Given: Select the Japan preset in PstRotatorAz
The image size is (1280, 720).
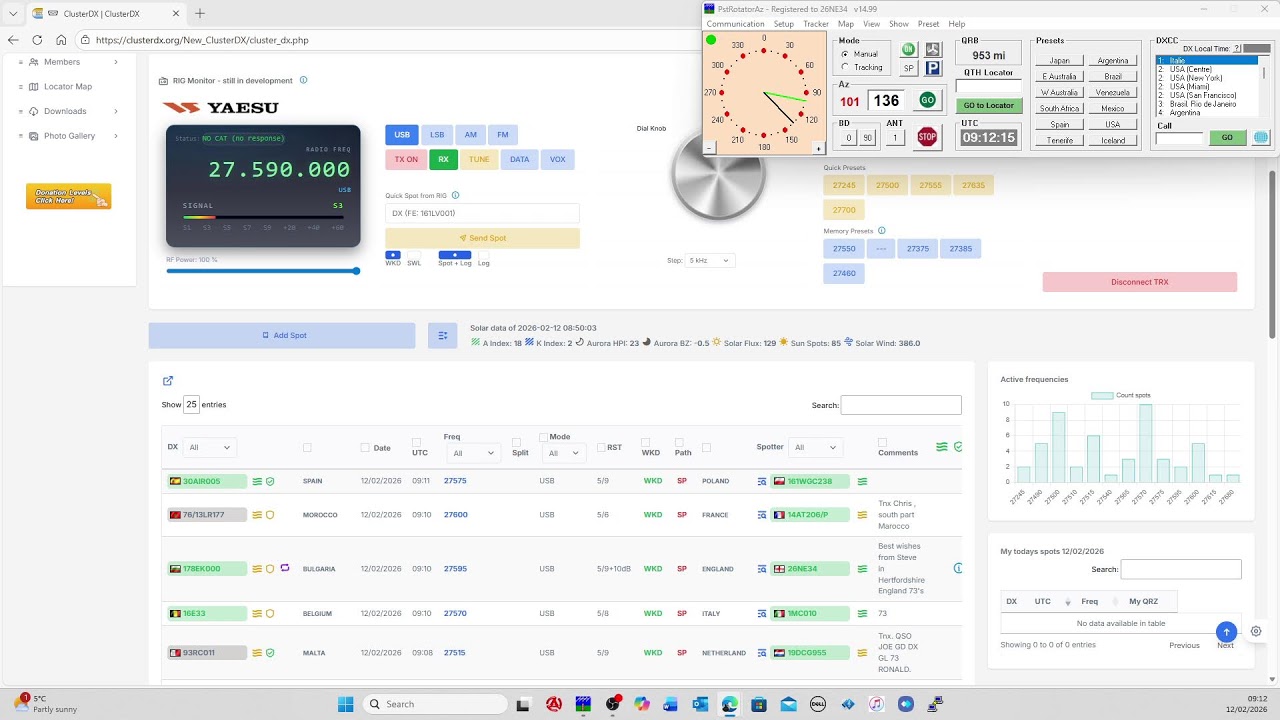Looking at the screenshot, I should point(1059,61).
